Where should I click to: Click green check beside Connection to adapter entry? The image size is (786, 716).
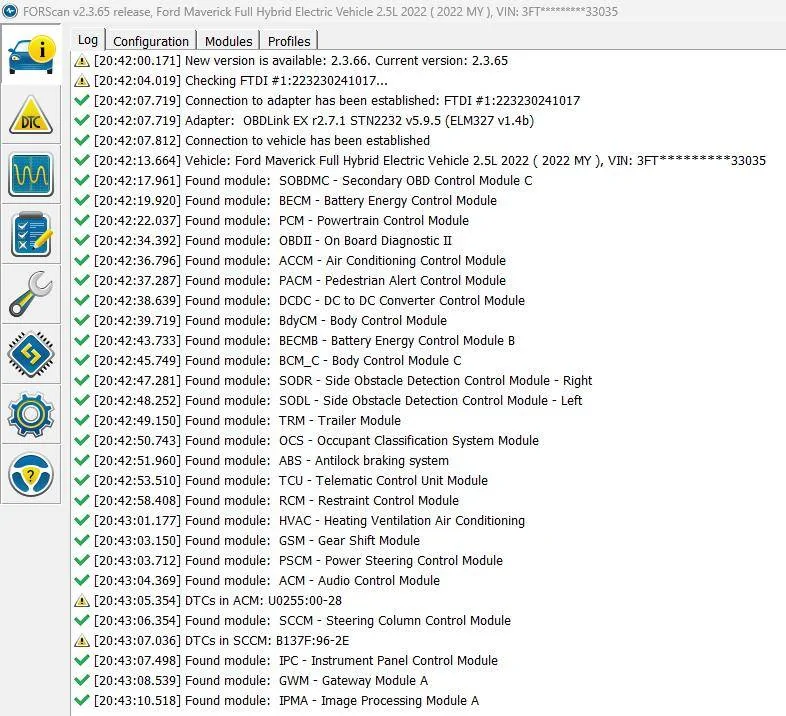pyautogui.click(x=82, y=100)
